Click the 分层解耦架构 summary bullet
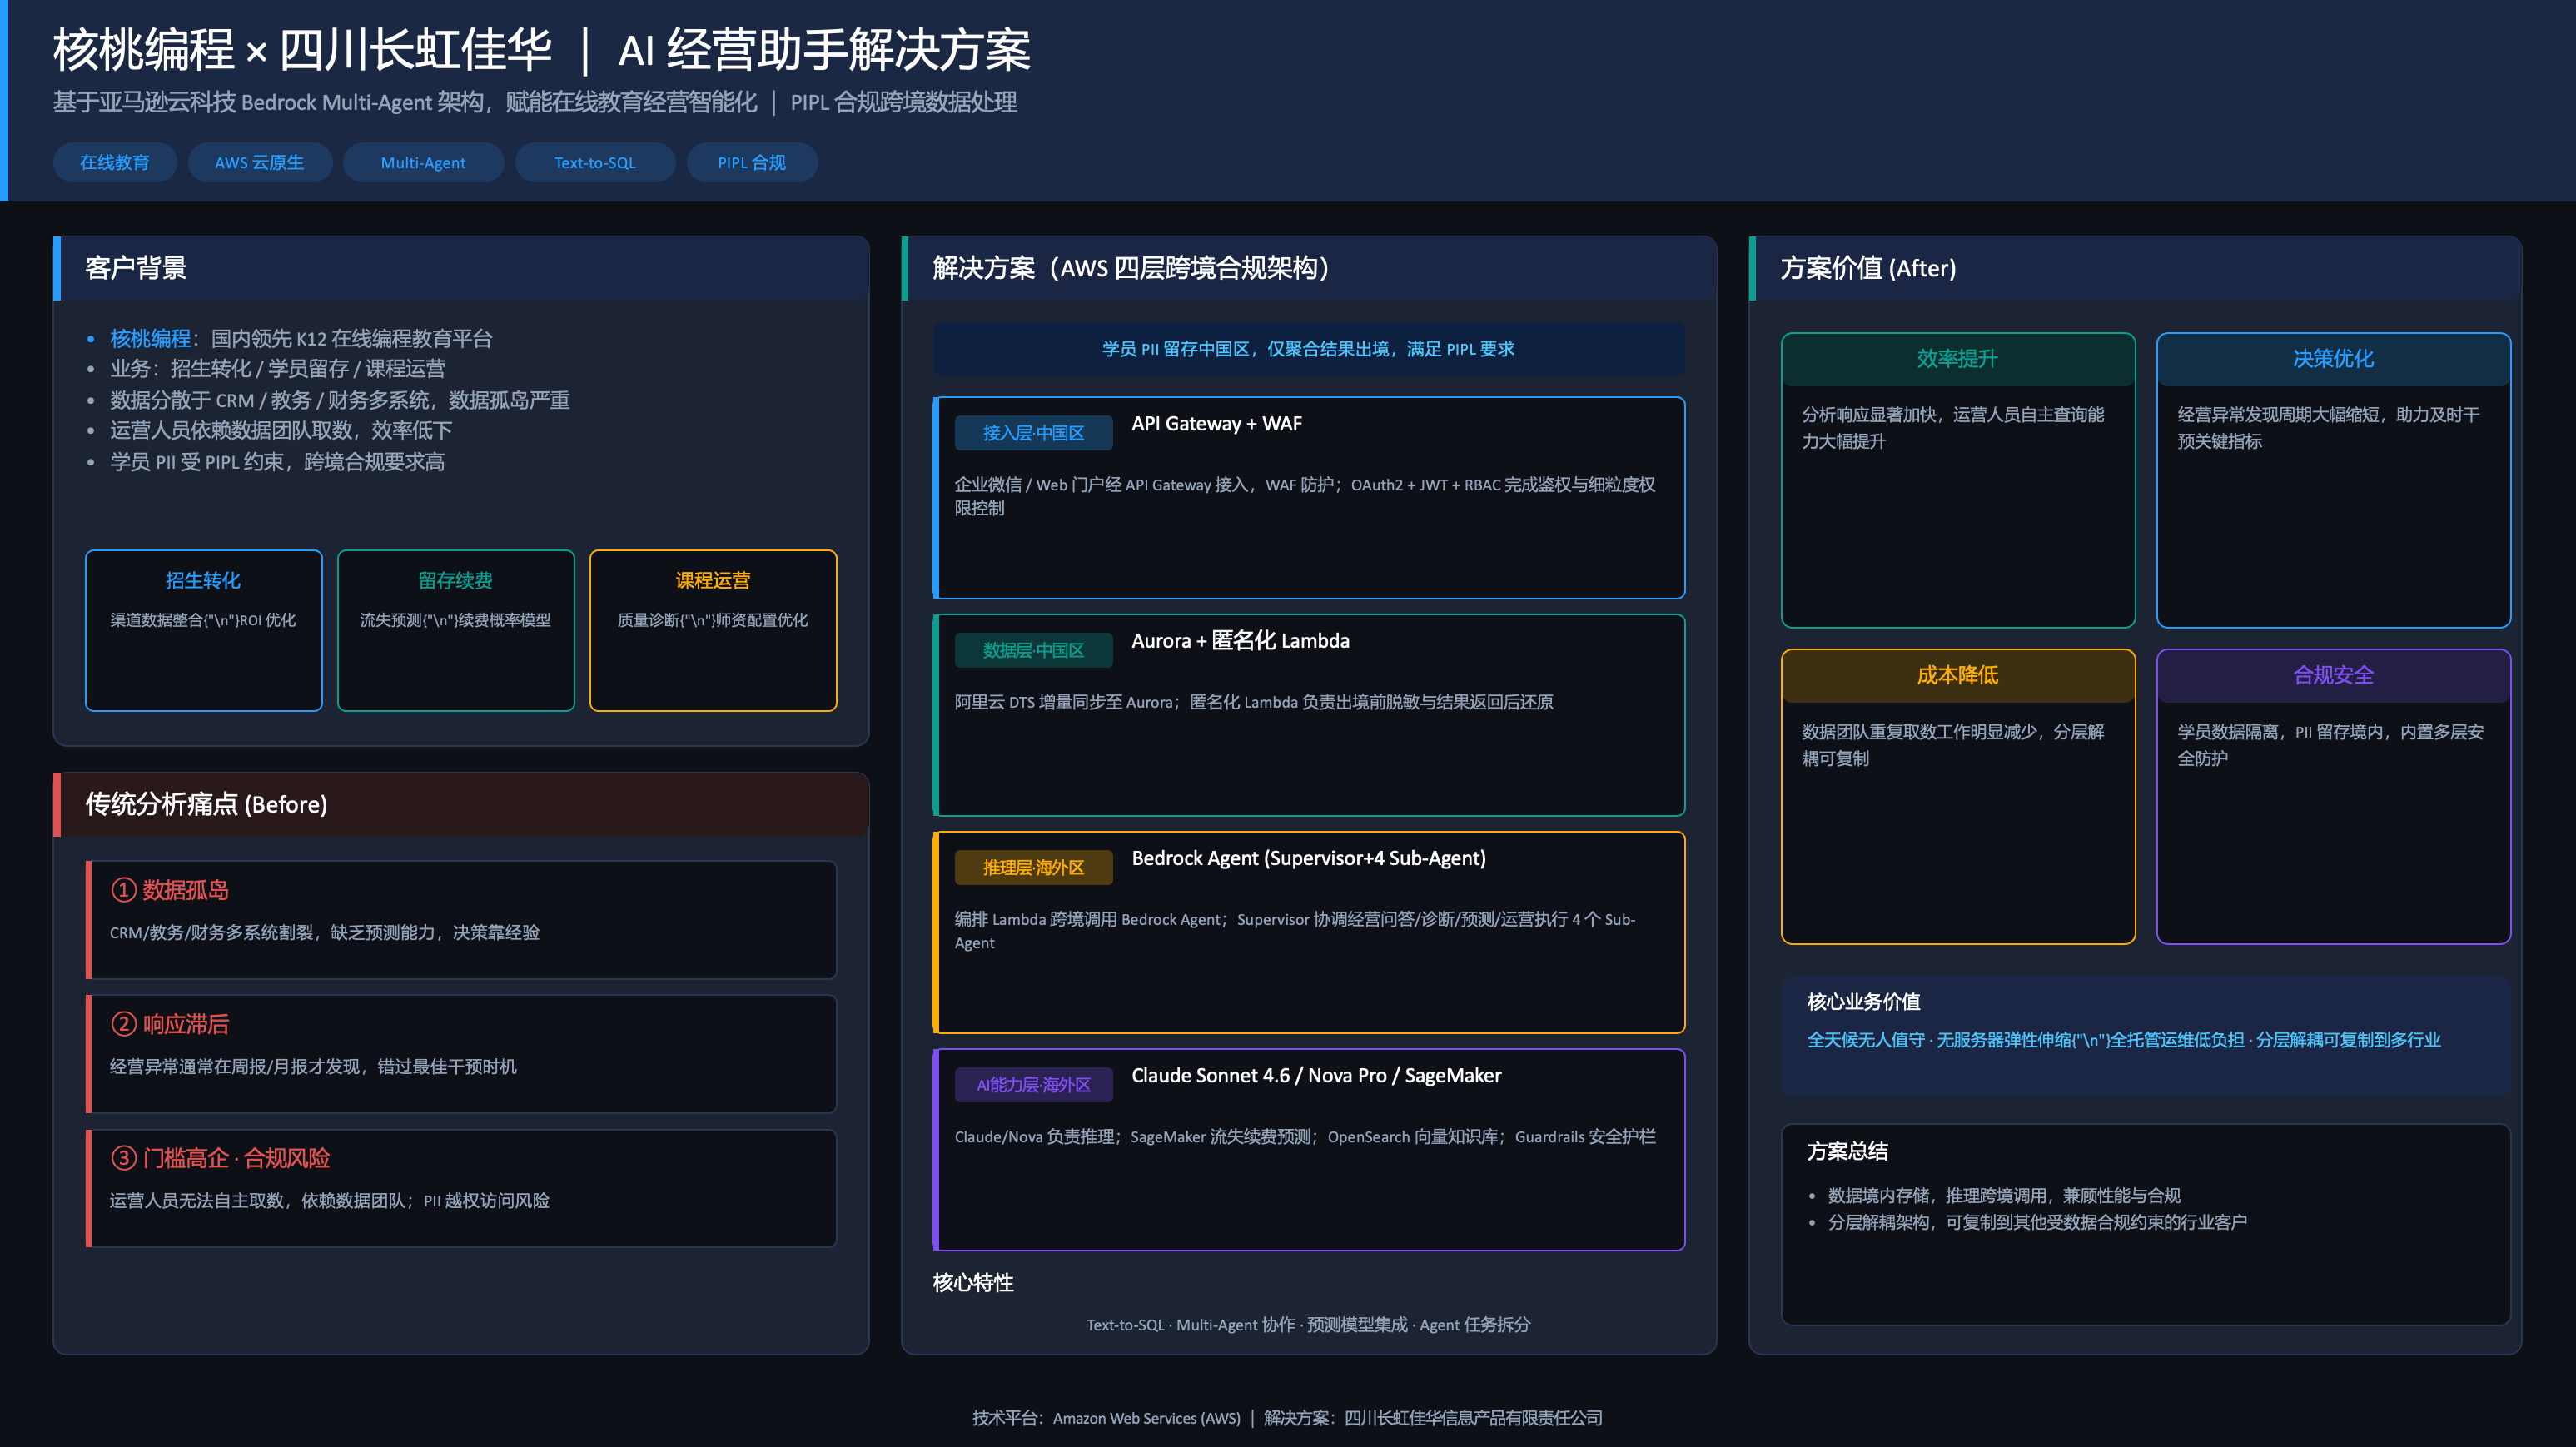This screenshot has height=1447, width=2576. (x=2038, y=1222)
